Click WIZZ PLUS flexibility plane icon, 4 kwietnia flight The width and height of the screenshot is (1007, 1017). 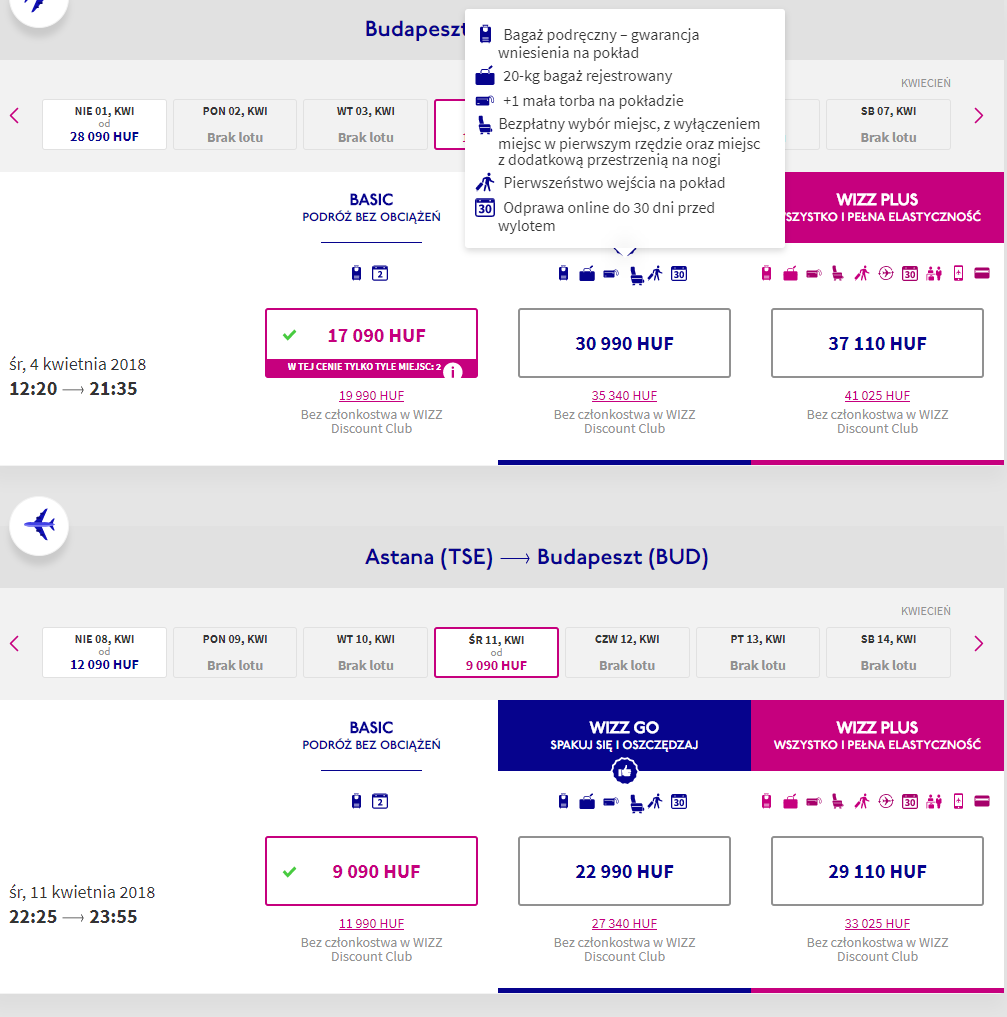[886, 273]
